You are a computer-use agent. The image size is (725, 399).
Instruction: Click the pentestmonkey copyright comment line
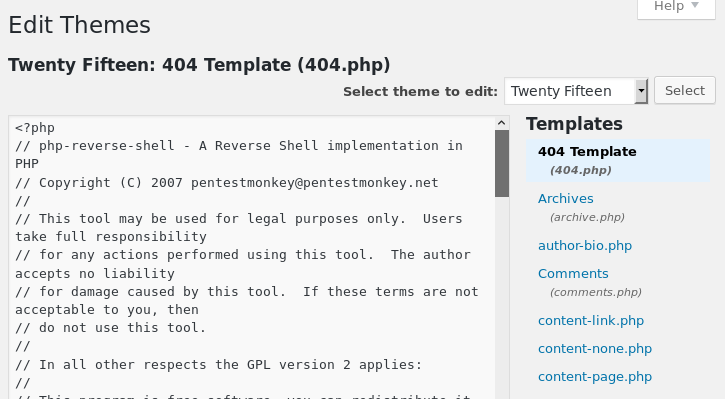coord(227,183)
